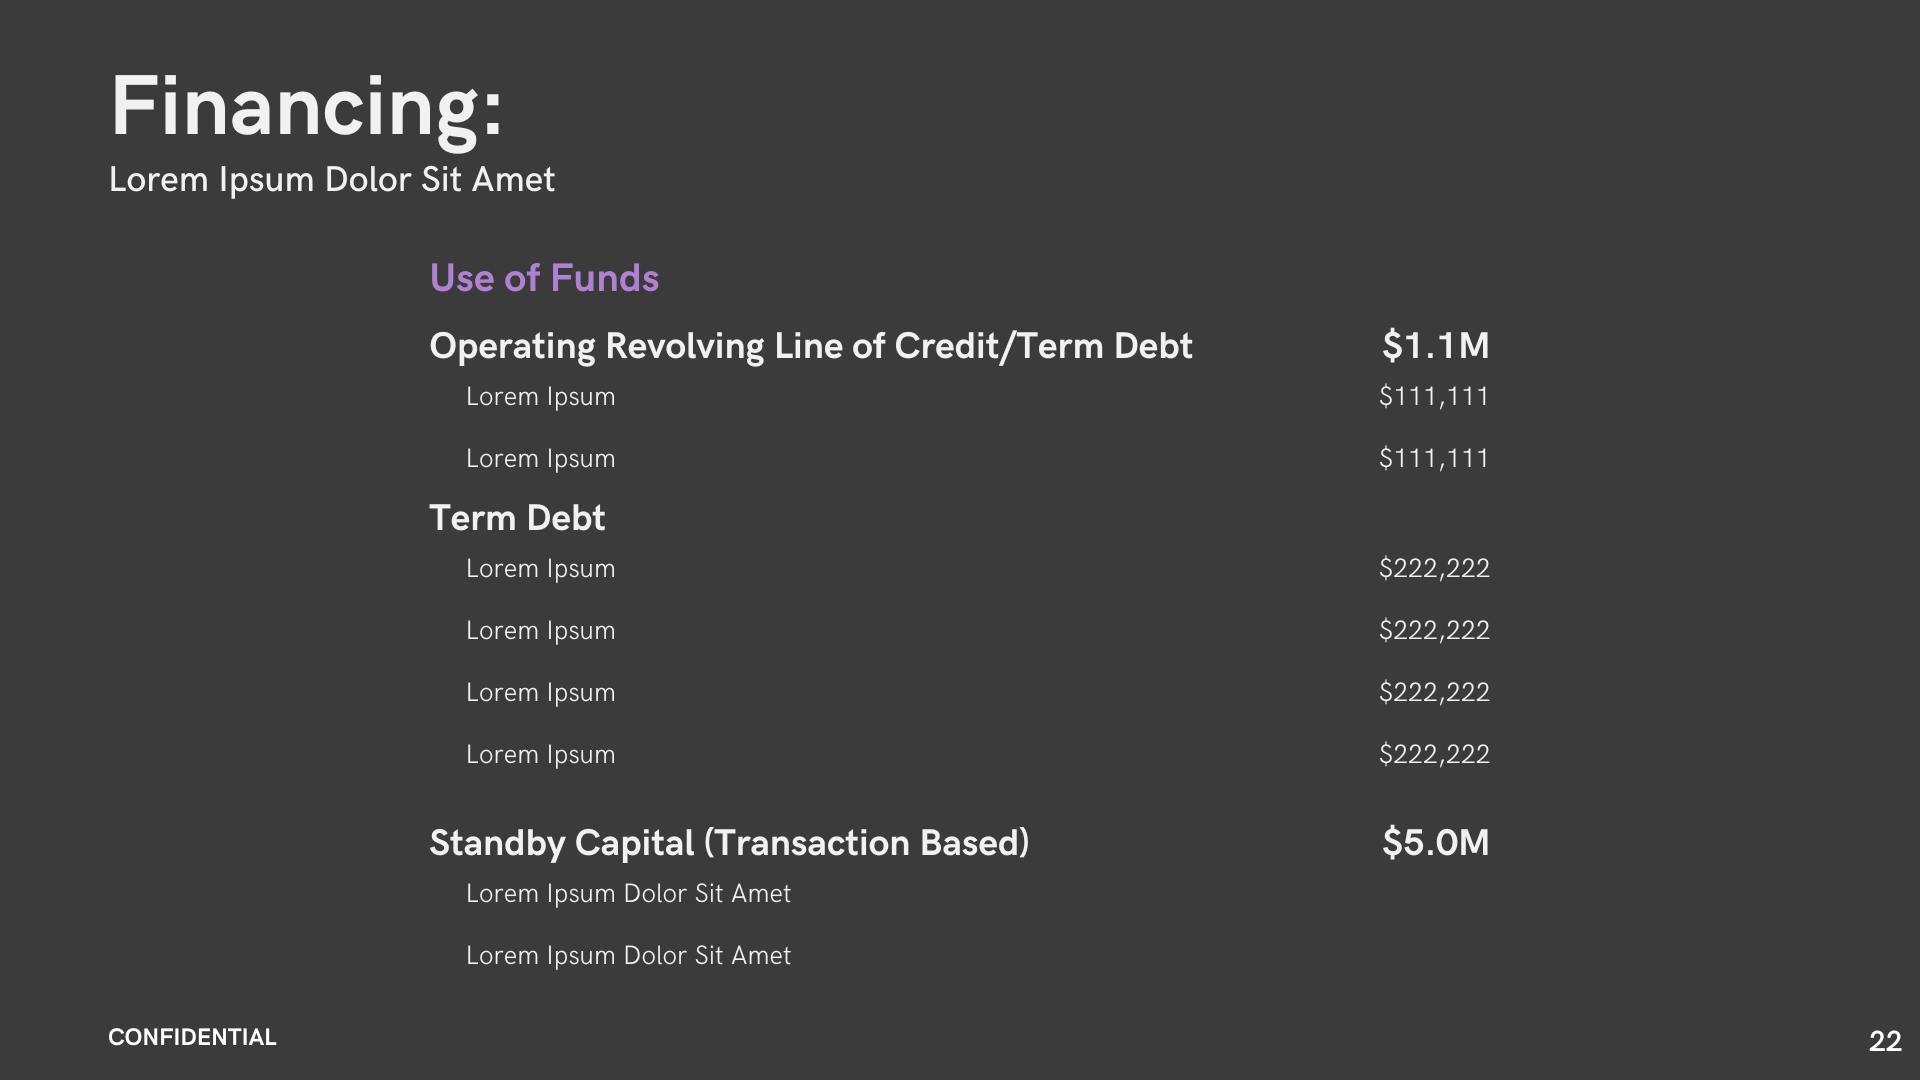Click the slide number 22
Viewport: 1920px width, 1080px height.
[x=1885, y=1041]
